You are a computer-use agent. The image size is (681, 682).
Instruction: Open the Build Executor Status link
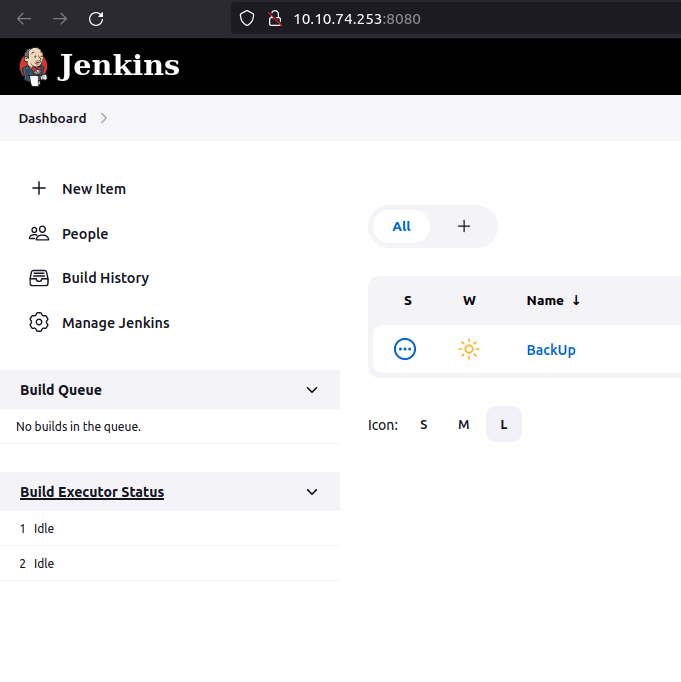(x=92, y=492)
